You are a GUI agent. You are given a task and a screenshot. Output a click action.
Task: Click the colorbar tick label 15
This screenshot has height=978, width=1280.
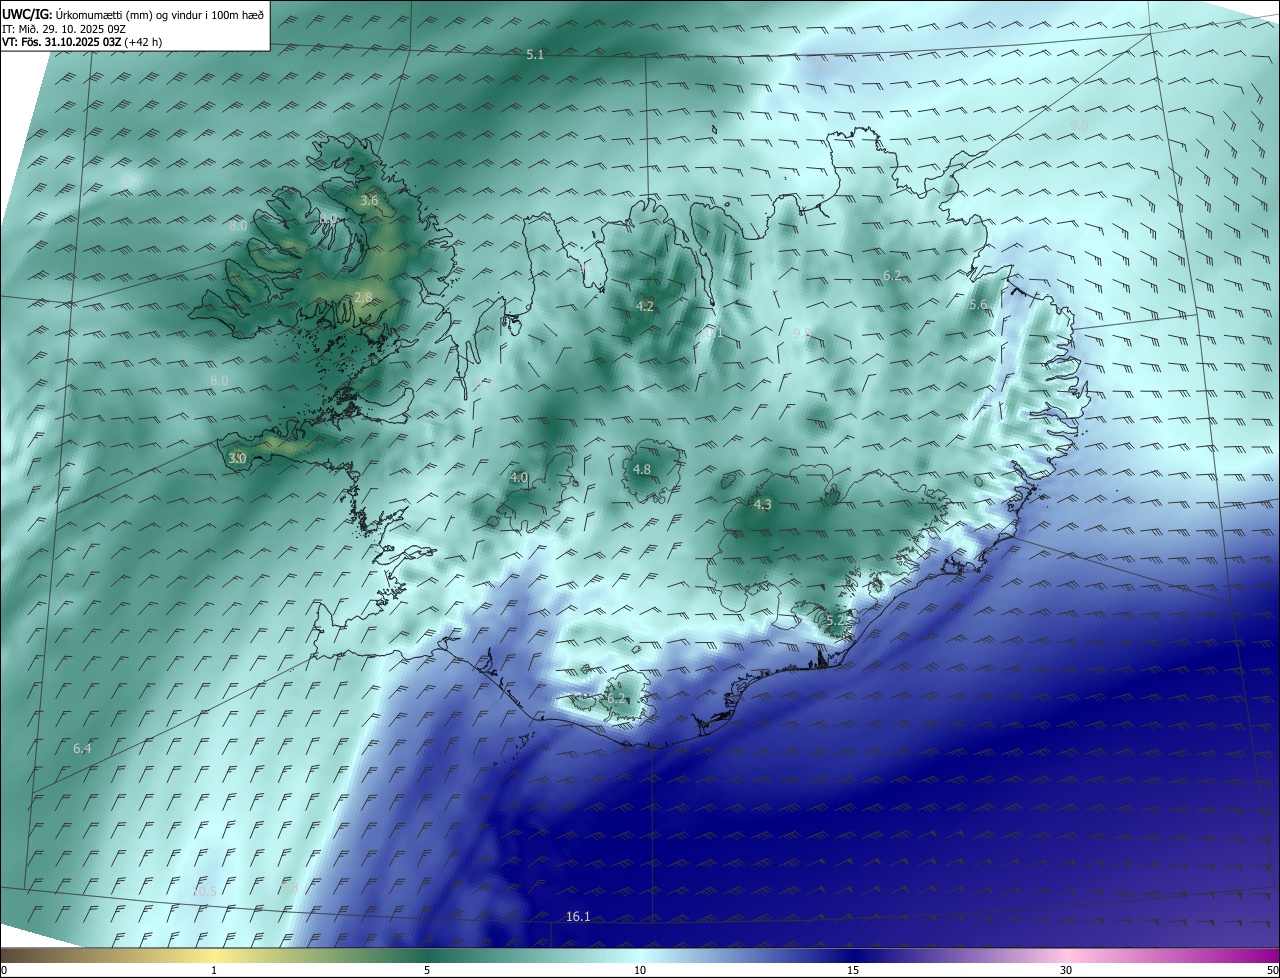click(x=853, y=971)
